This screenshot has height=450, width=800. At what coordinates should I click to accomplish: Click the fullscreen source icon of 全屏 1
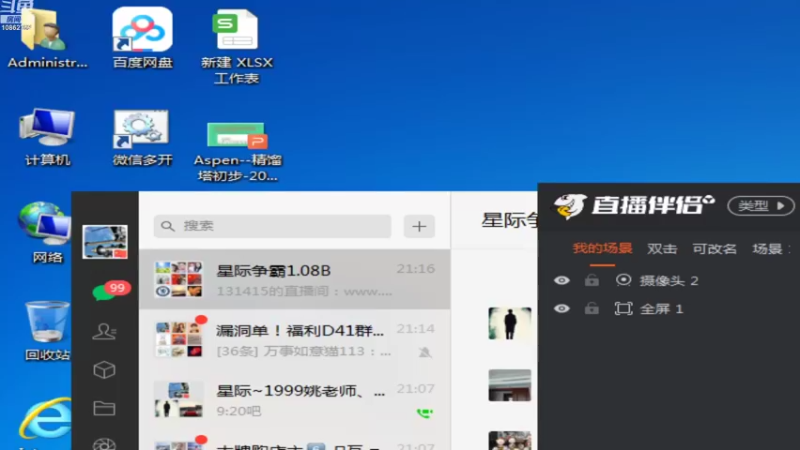[623, 309]
